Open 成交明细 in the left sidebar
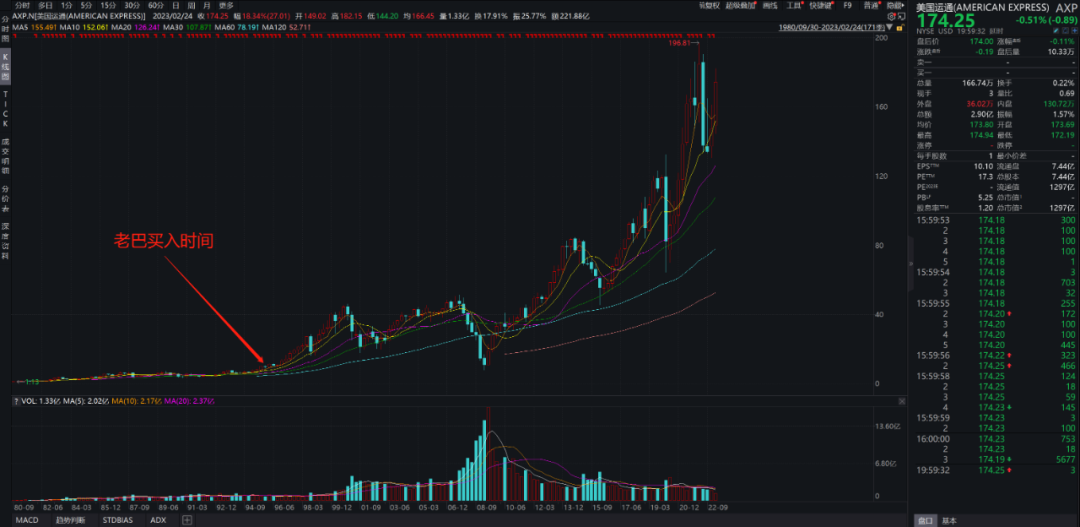Image resolution: width=1080 pixels, height=527 pixels. pos(6,156)
